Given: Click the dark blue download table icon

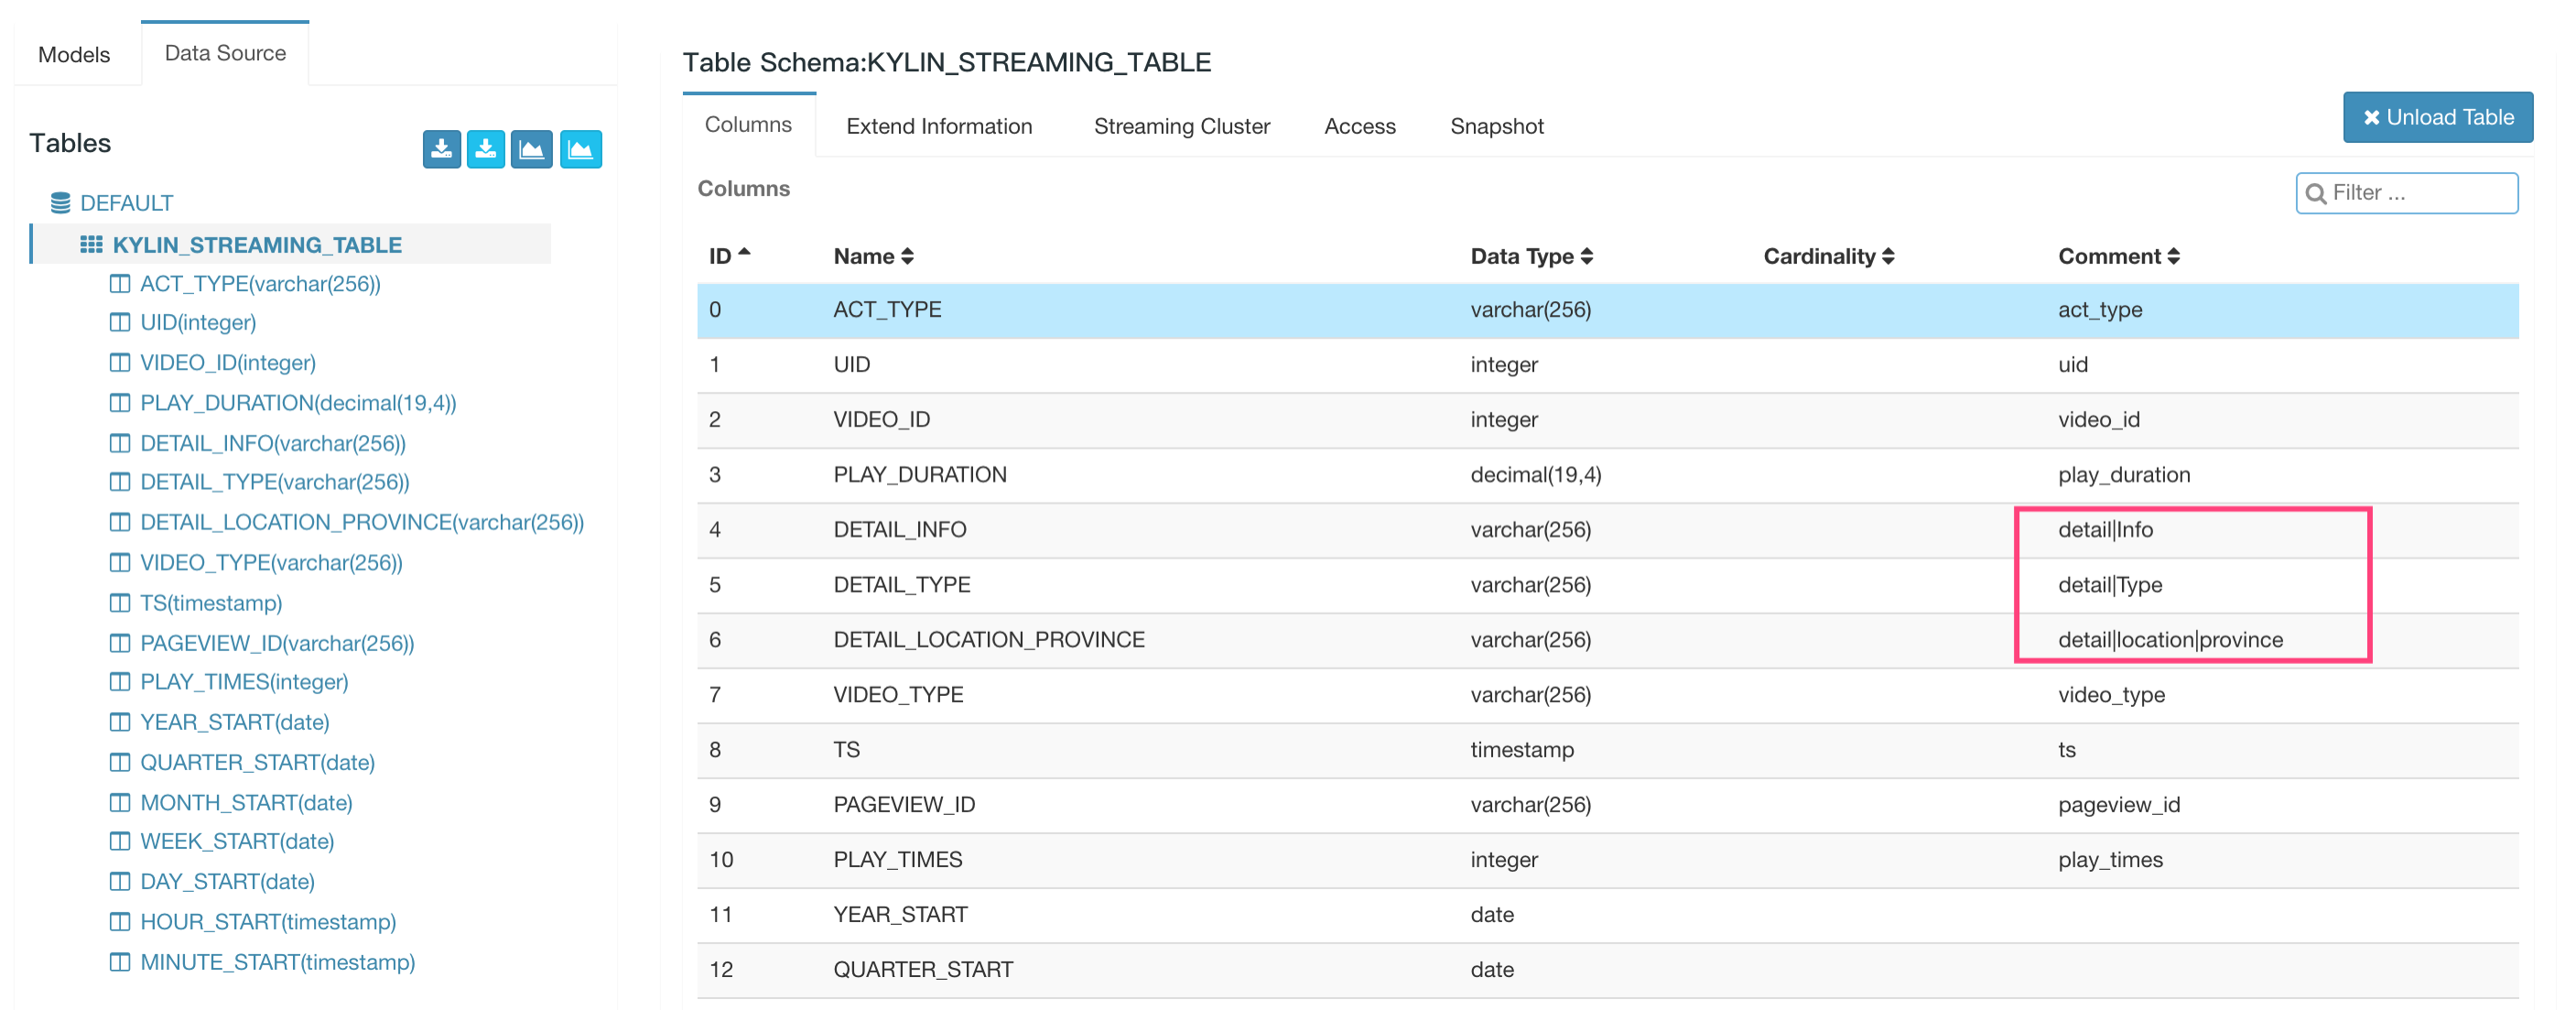Looking at the screenshot, I should 441,150.
